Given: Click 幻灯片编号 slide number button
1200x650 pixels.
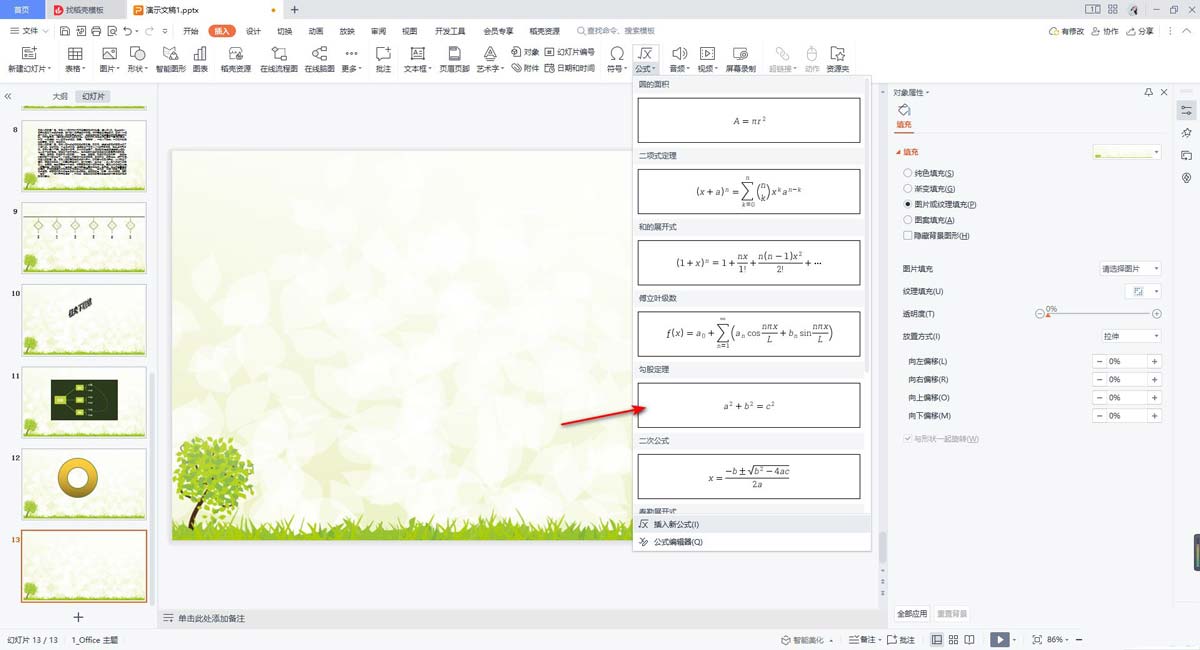Looking at the screenshot, I should click(x=570, y=52).
